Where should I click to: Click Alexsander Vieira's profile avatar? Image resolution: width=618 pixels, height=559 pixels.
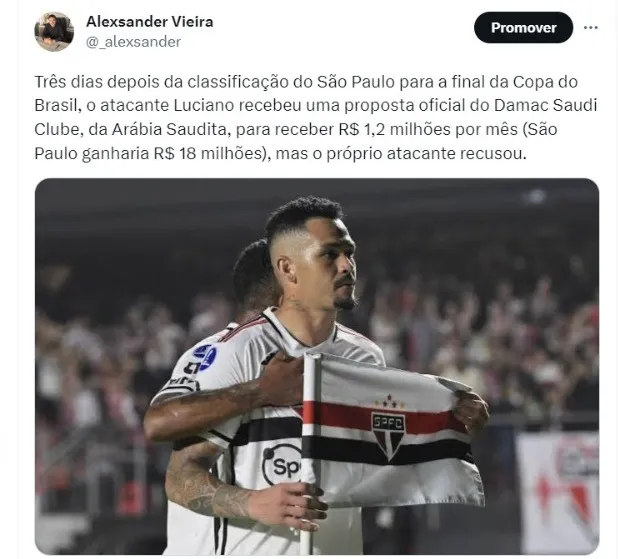click(54, 32)
